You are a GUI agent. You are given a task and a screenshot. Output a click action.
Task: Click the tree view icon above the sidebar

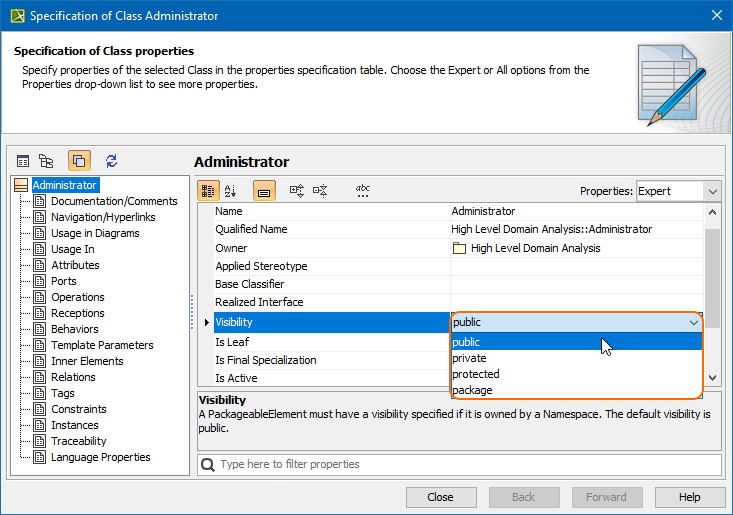46,161
